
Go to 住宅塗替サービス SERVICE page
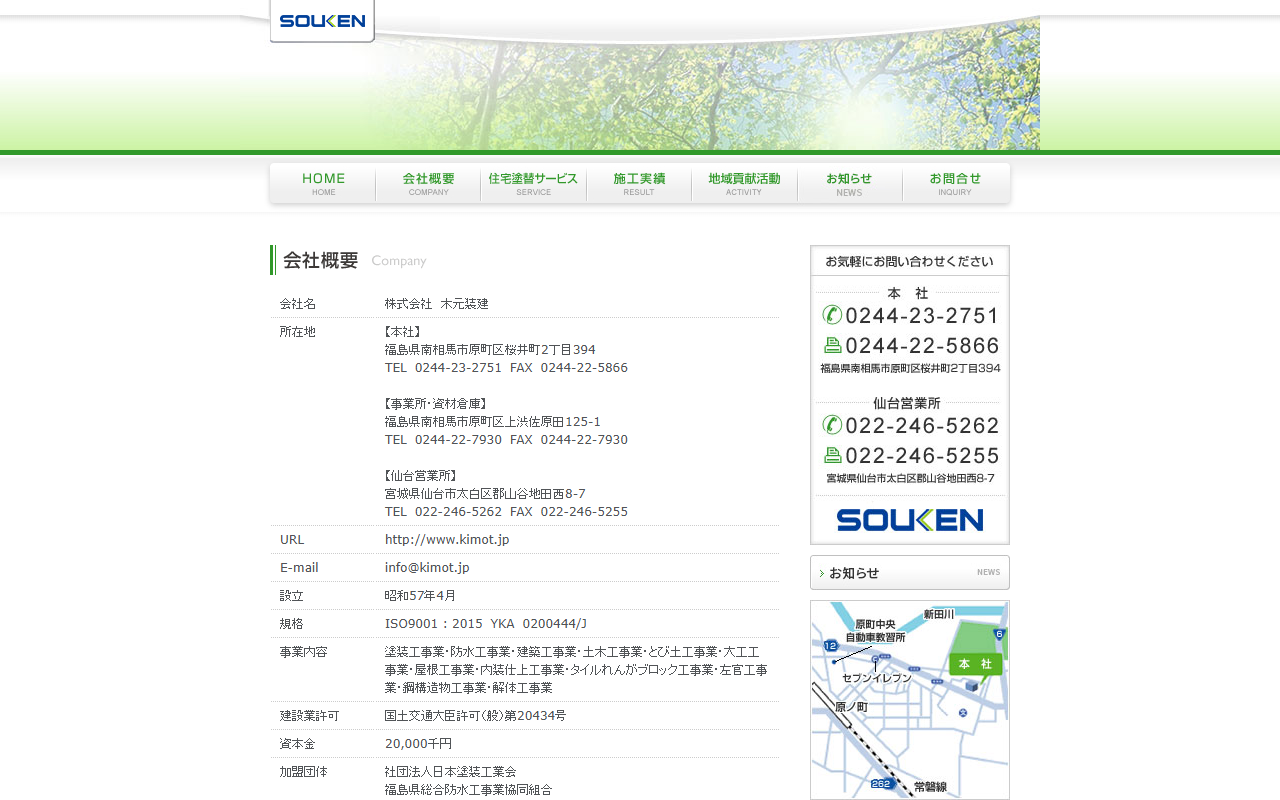click(533, 183)
